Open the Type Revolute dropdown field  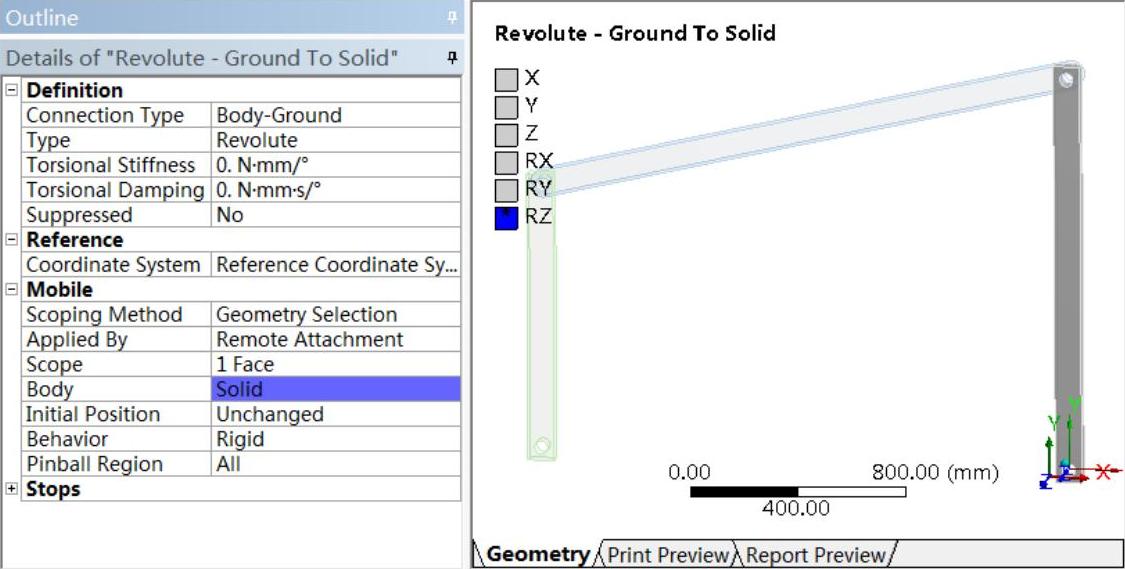[336, 140]
